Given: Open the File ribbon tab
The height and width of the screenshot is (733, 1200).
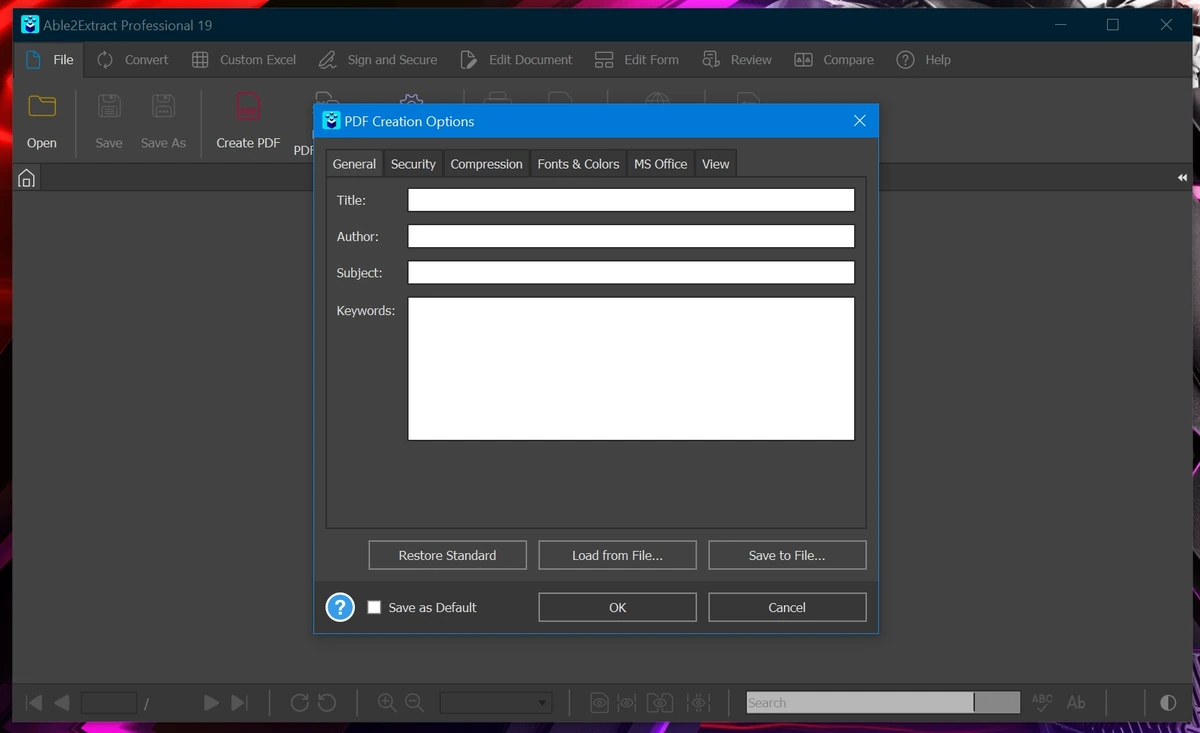Looking at the screenshot, I should click(x=50, y=60).
